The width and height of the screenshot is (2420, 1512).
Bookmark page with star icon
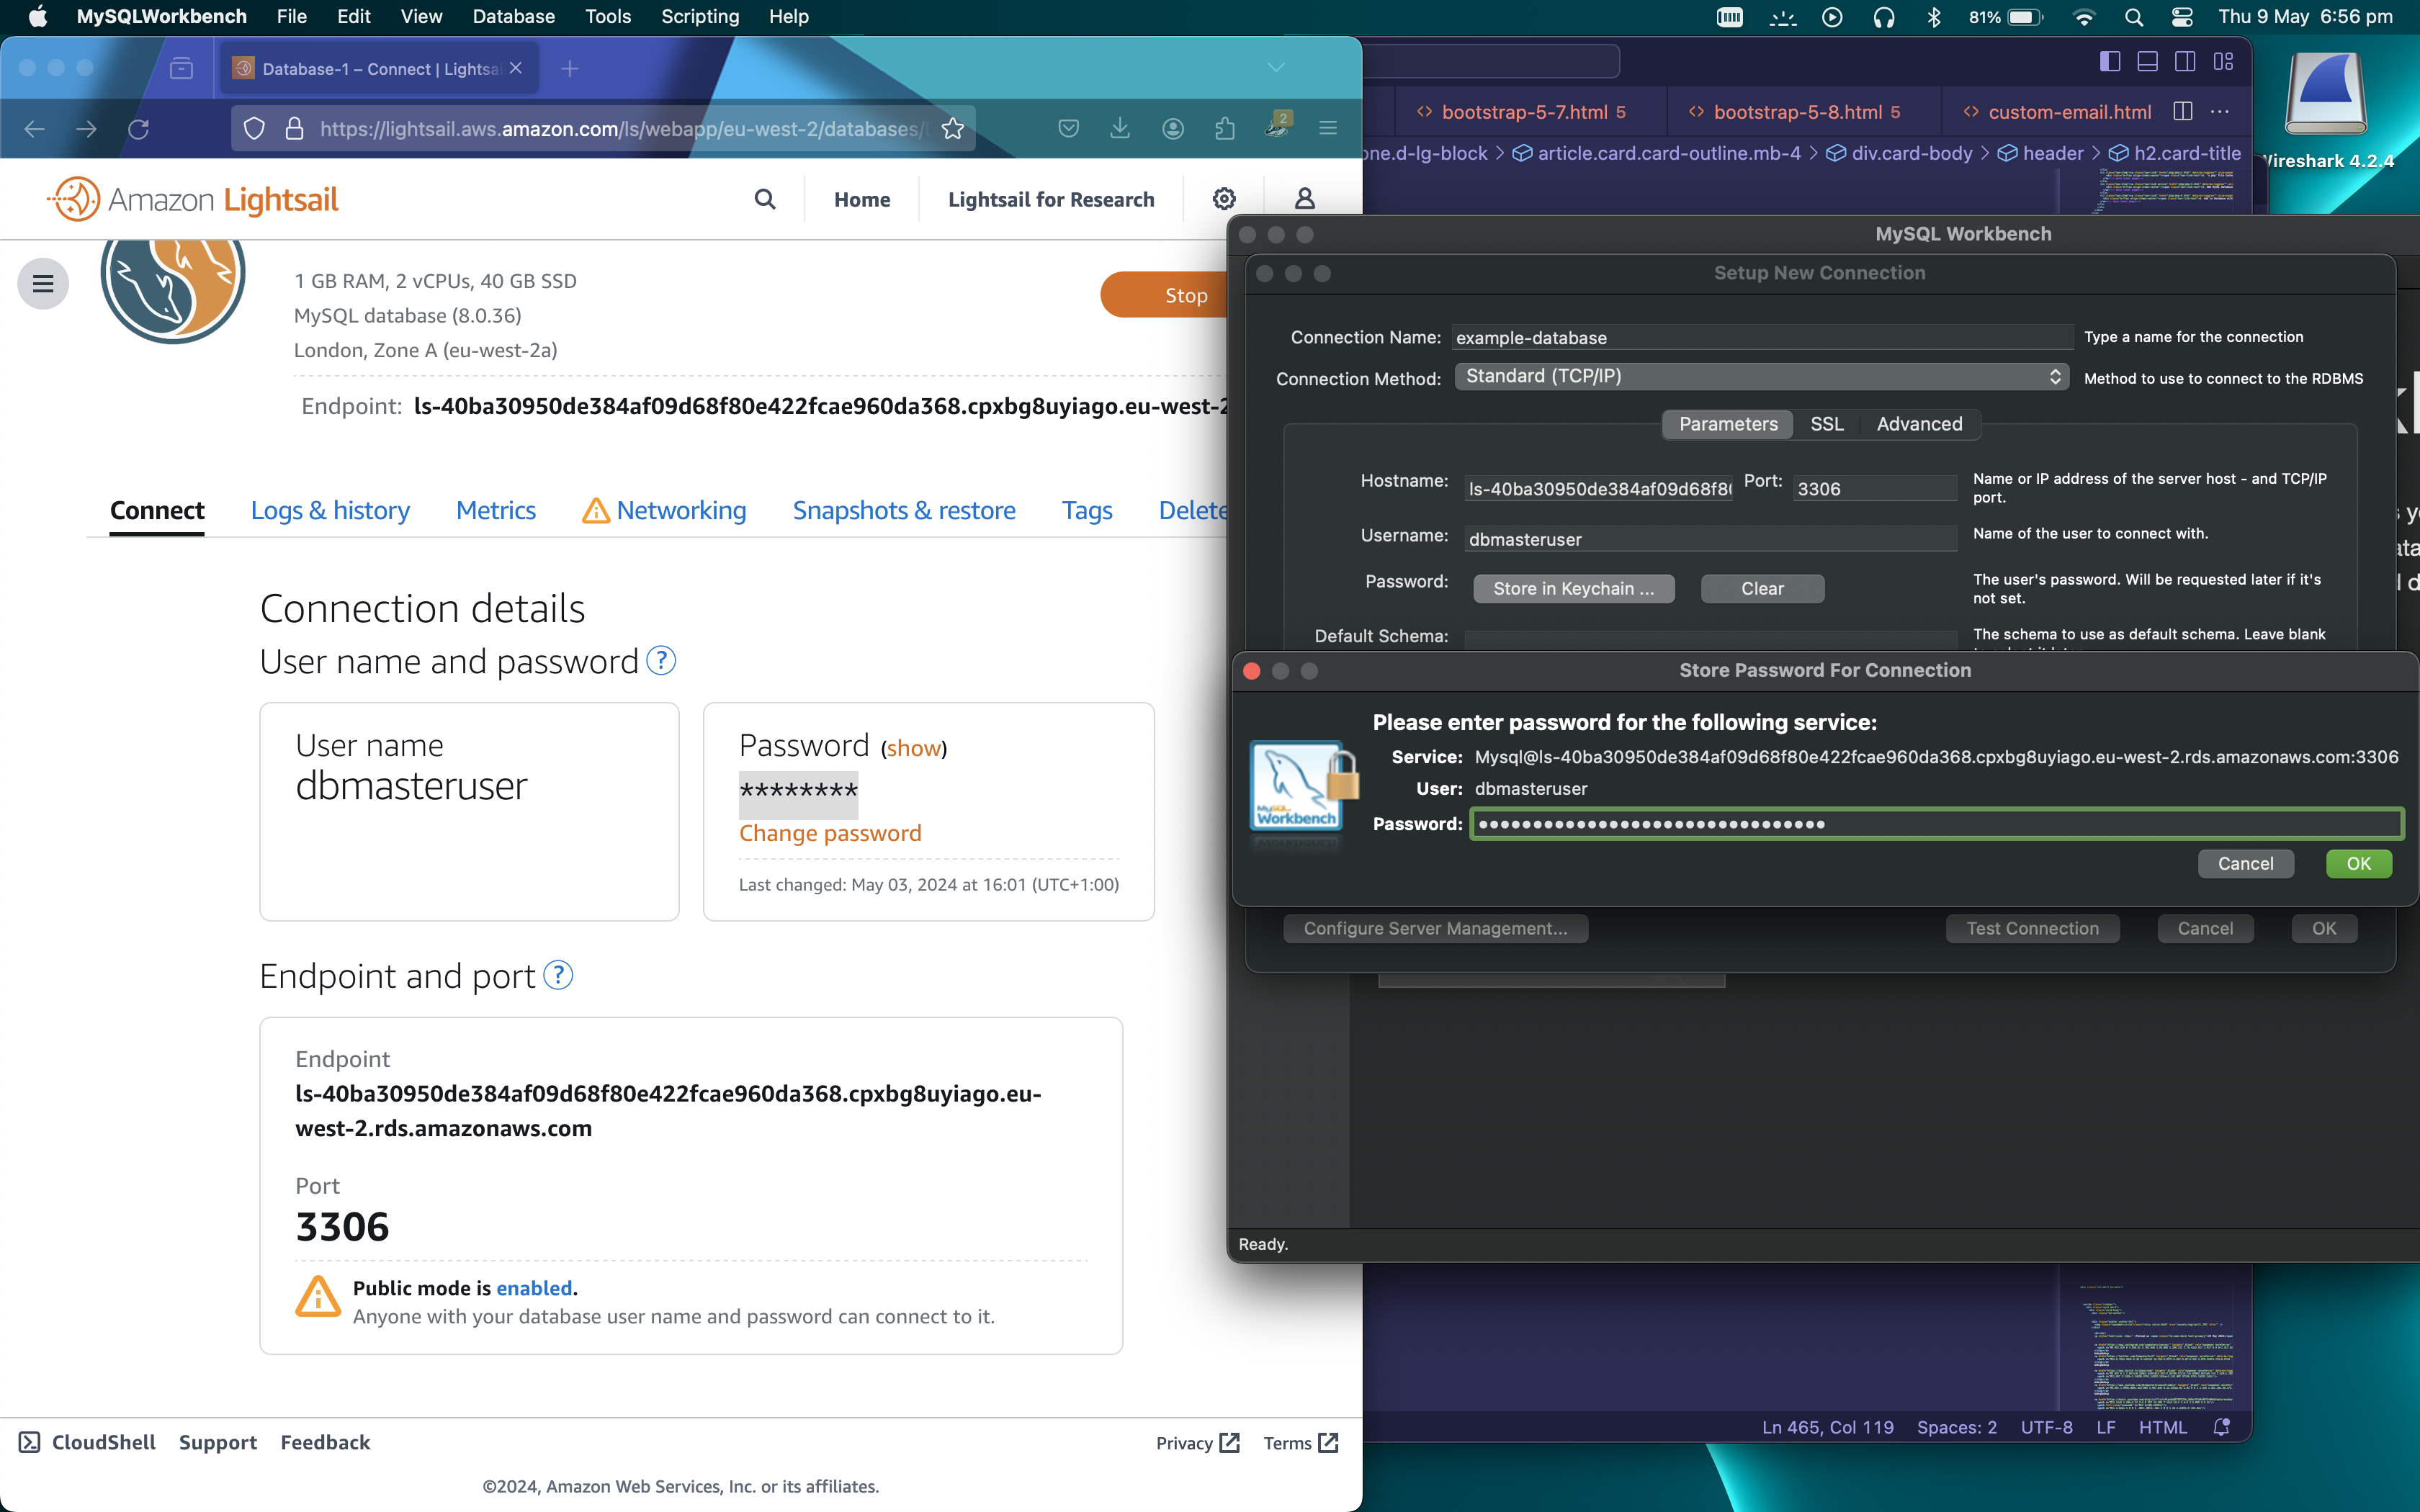pos(953,129)
